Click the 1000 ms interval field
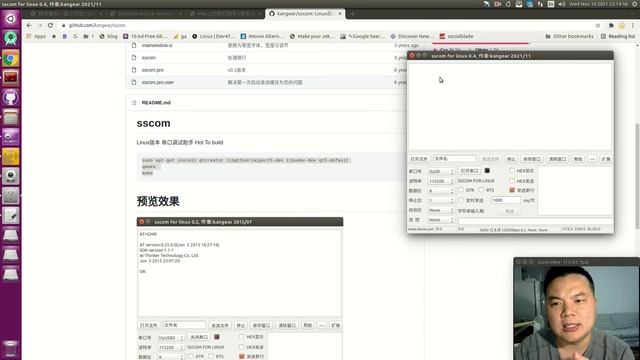Screen dimensions: 640x360 [506, 200]
